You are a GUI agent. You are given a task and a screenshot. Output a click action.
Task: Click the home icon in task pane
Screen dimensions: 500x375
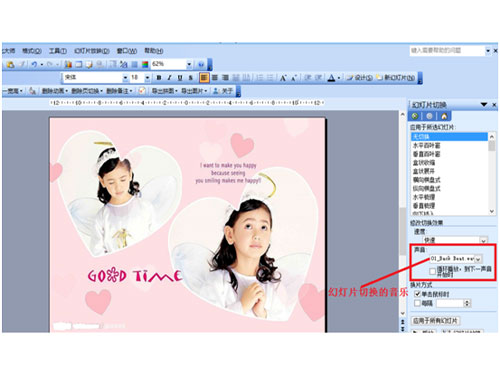[444, 116]
